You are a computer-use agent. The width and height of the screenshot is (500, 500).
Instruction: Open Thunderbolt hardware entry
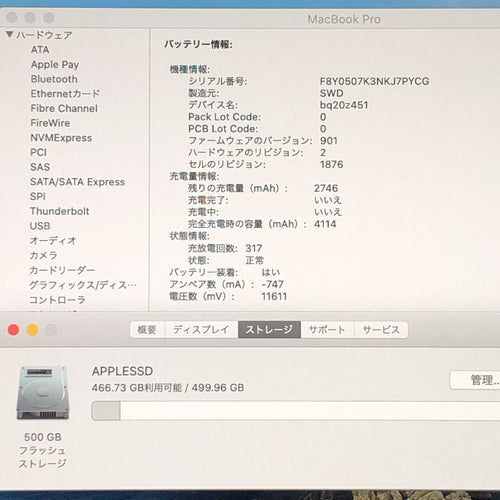[59, 211]
